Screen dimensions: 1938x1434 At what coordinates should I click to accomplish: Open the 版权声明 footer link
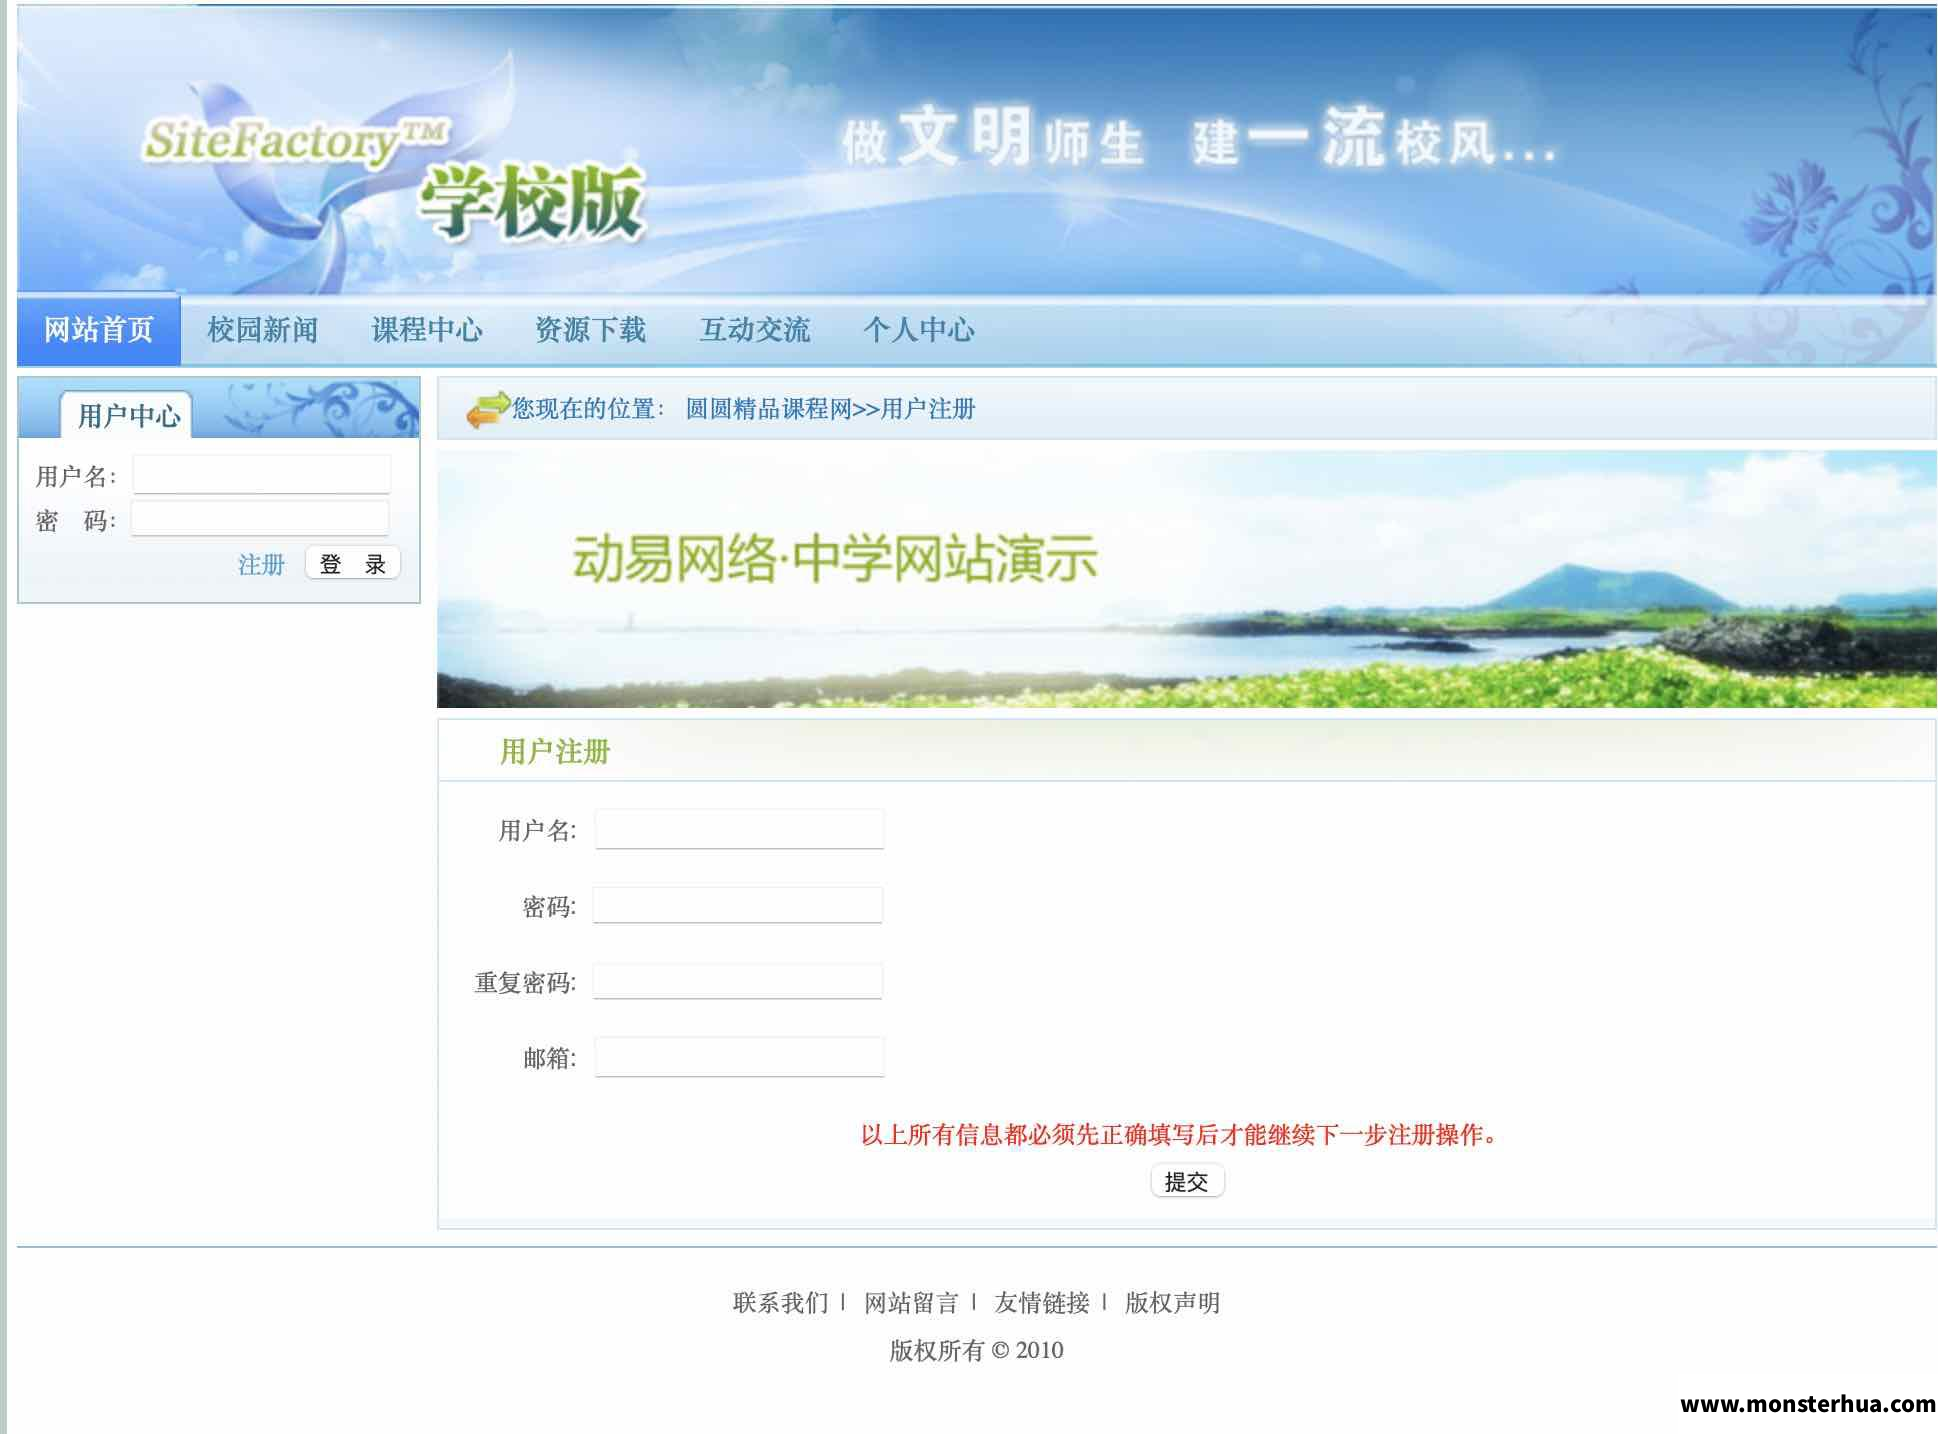(1172, 1303)
